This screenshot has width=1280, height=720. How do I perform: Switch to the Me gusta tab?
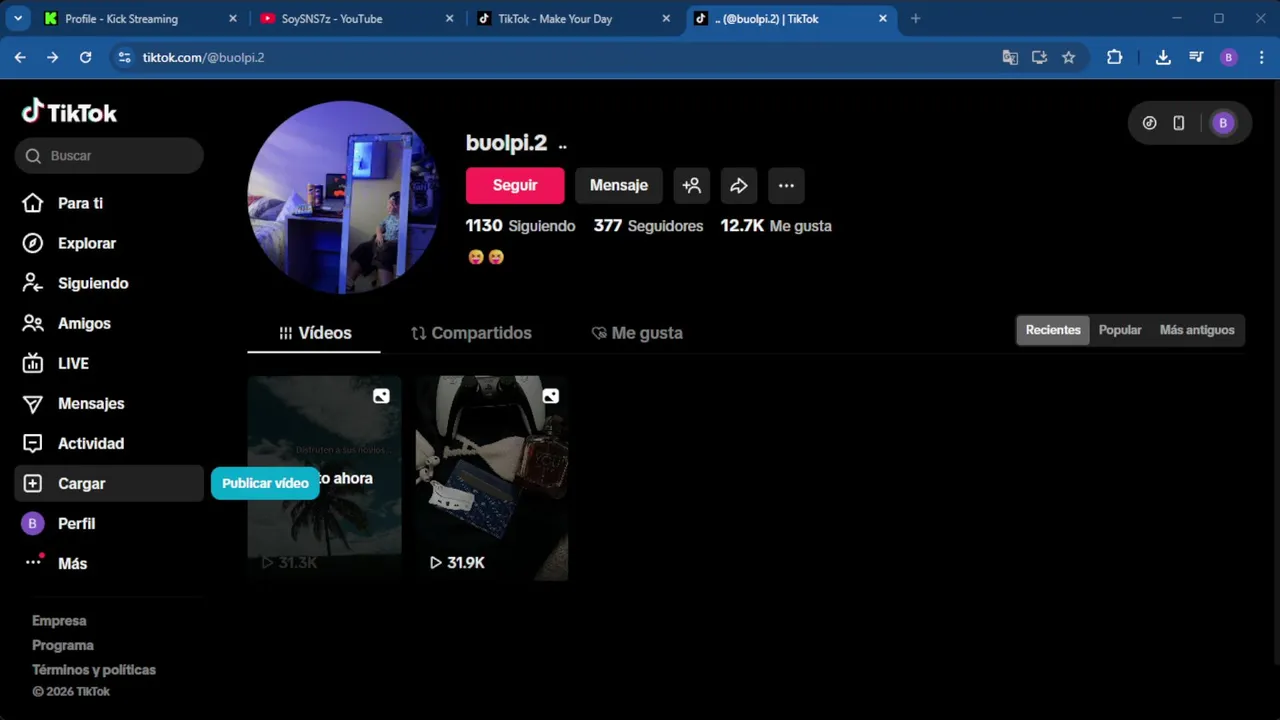[637, 333]
